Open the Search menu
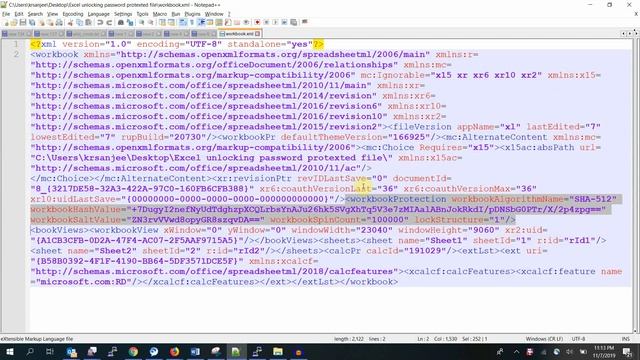The width and height of the screenshot is (640, 360). [35, 14]
